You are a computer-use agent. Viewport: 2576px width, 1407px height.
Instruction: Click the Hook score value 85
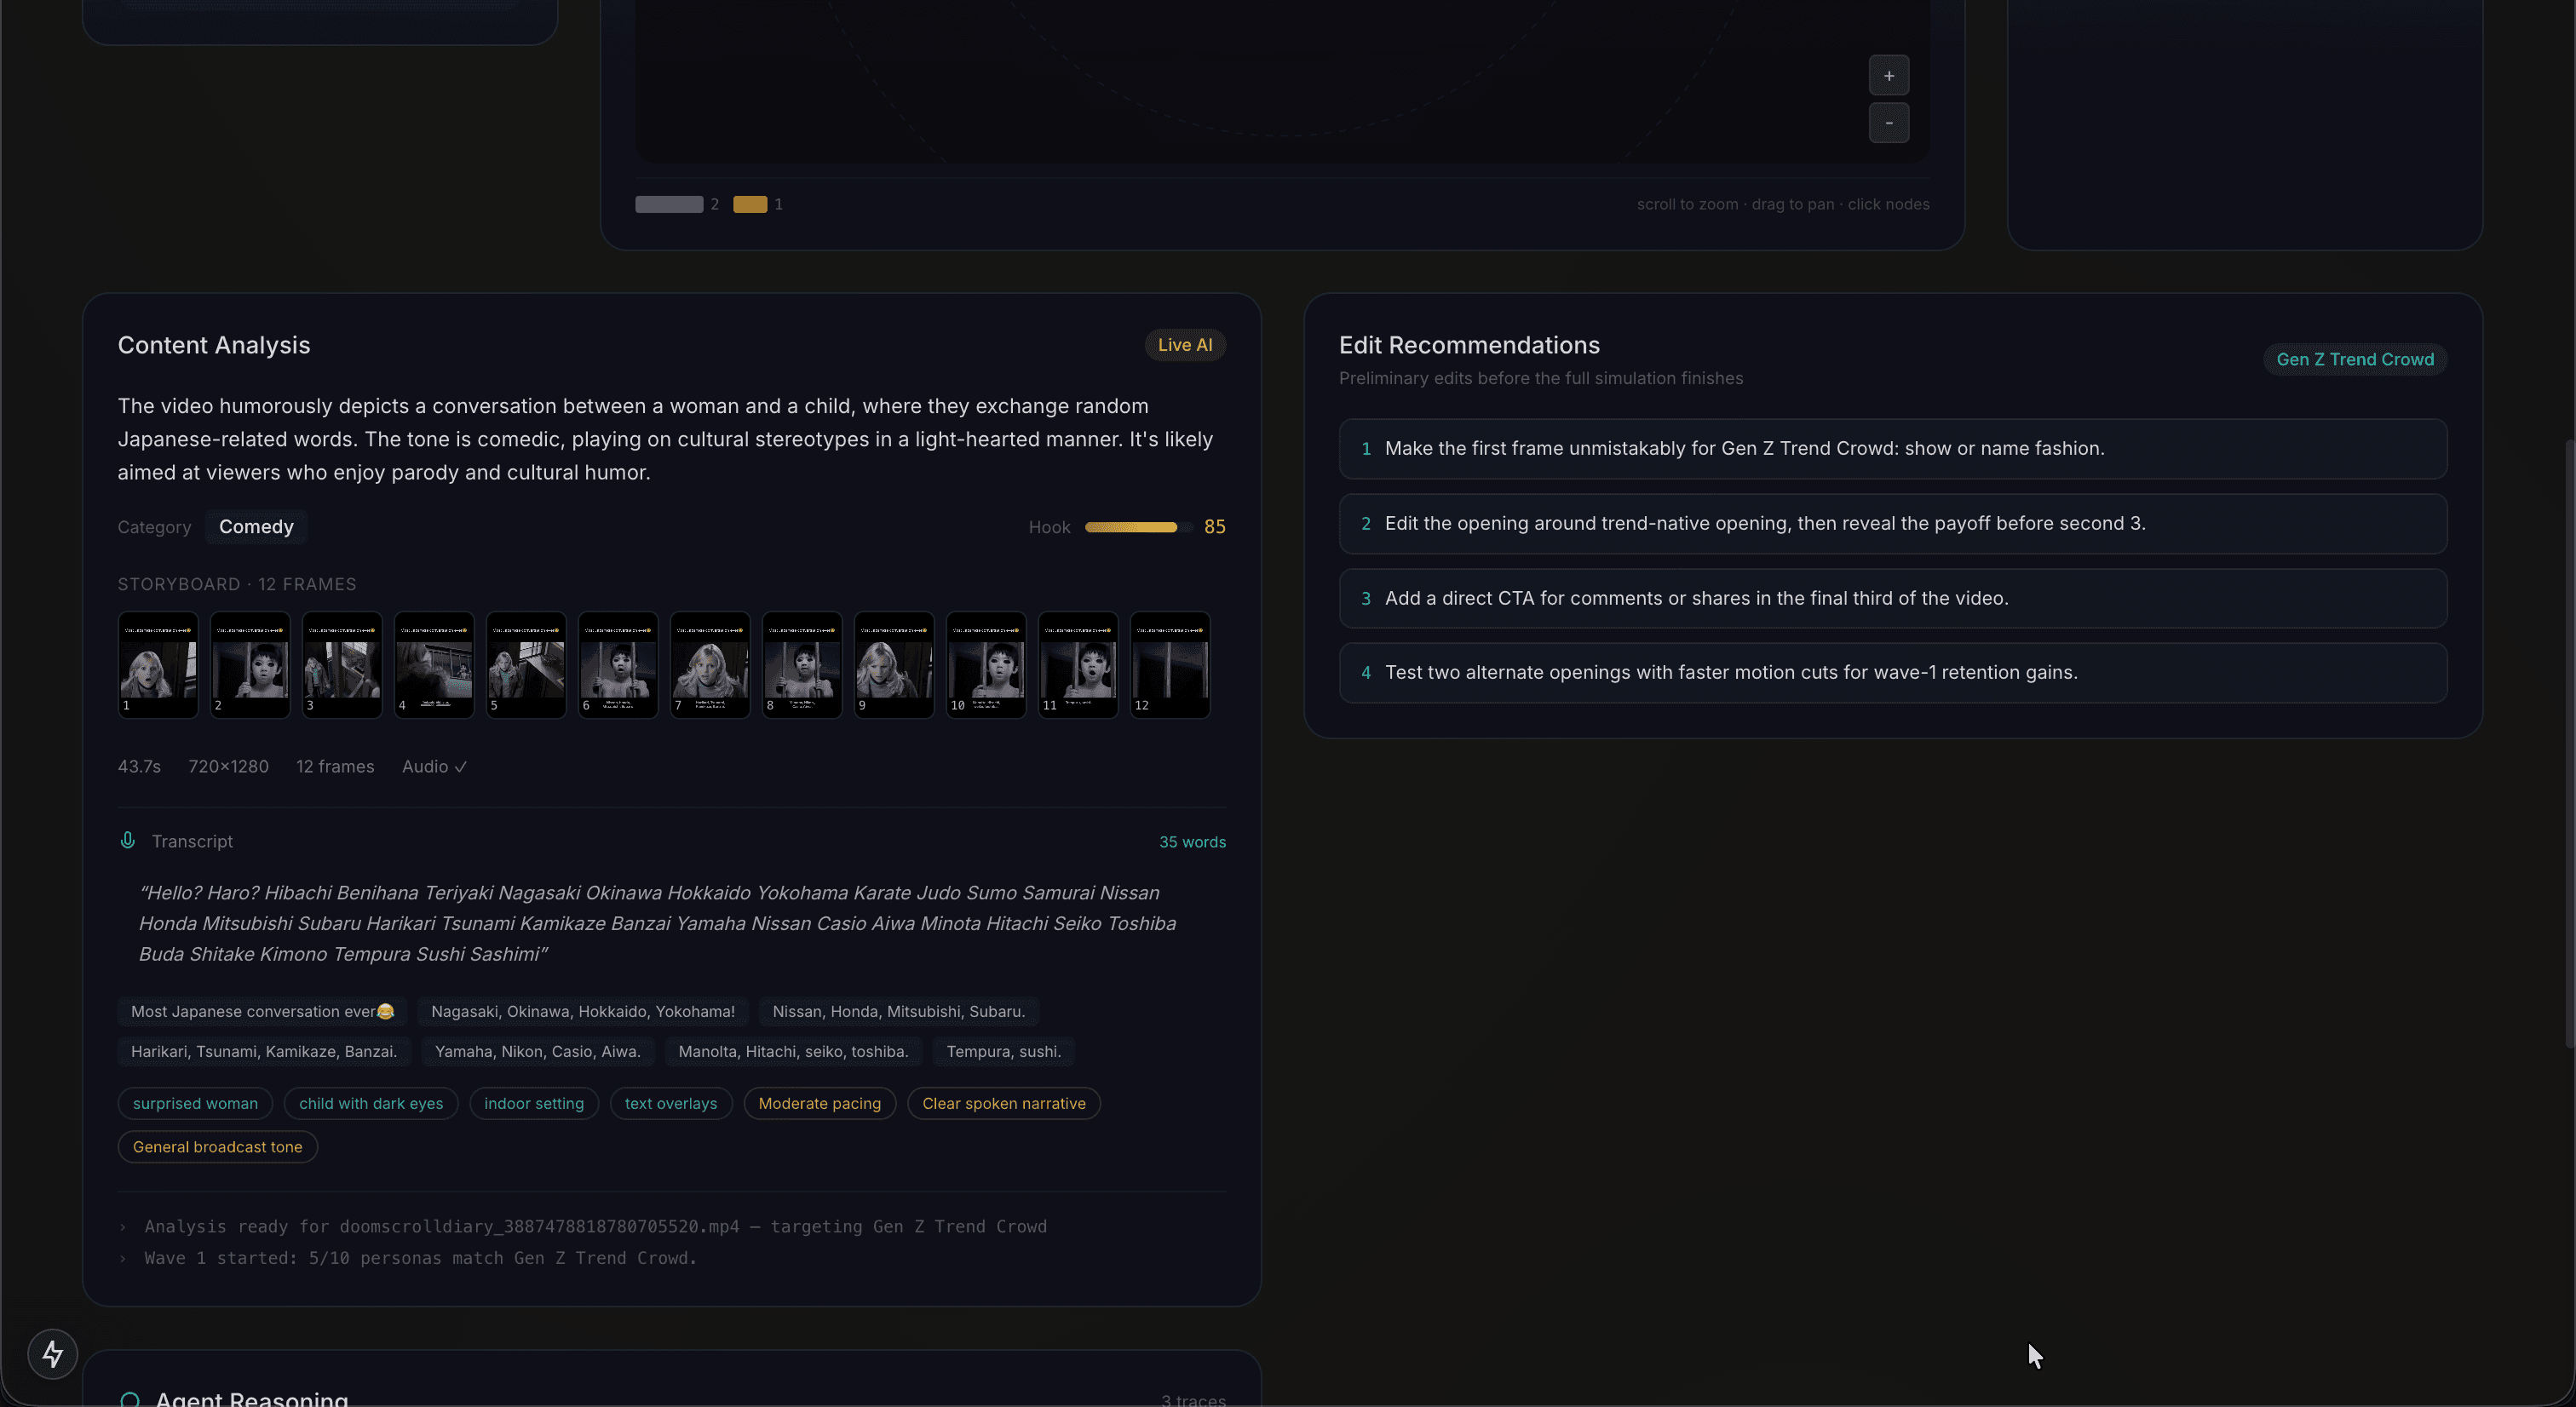tap(1214, 527)
